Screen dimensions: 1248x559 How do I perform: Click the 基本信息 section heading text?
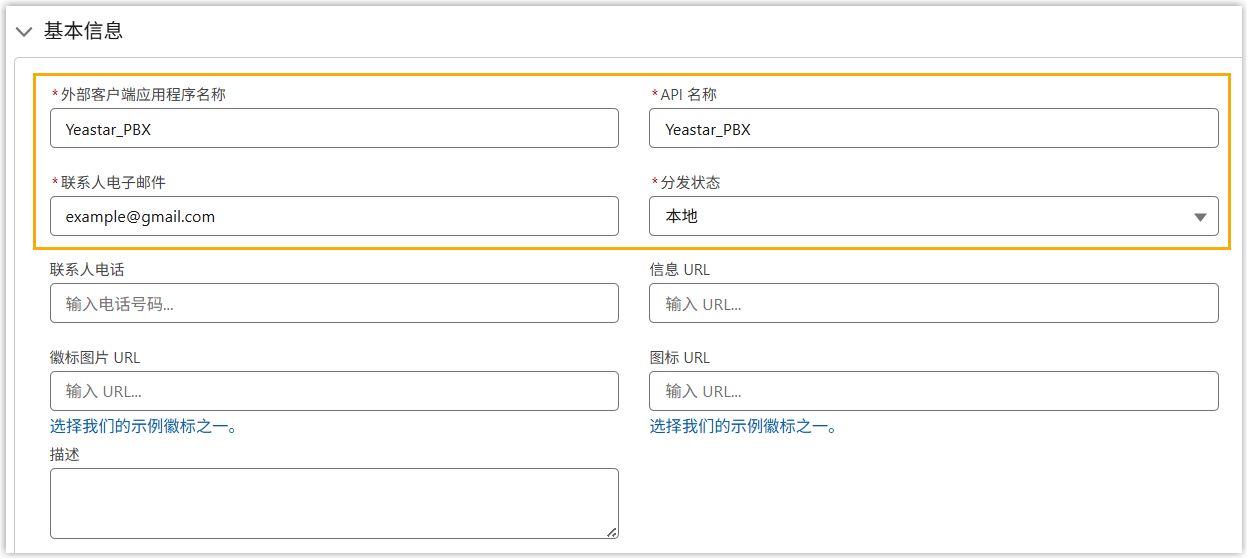coord(83,31)
